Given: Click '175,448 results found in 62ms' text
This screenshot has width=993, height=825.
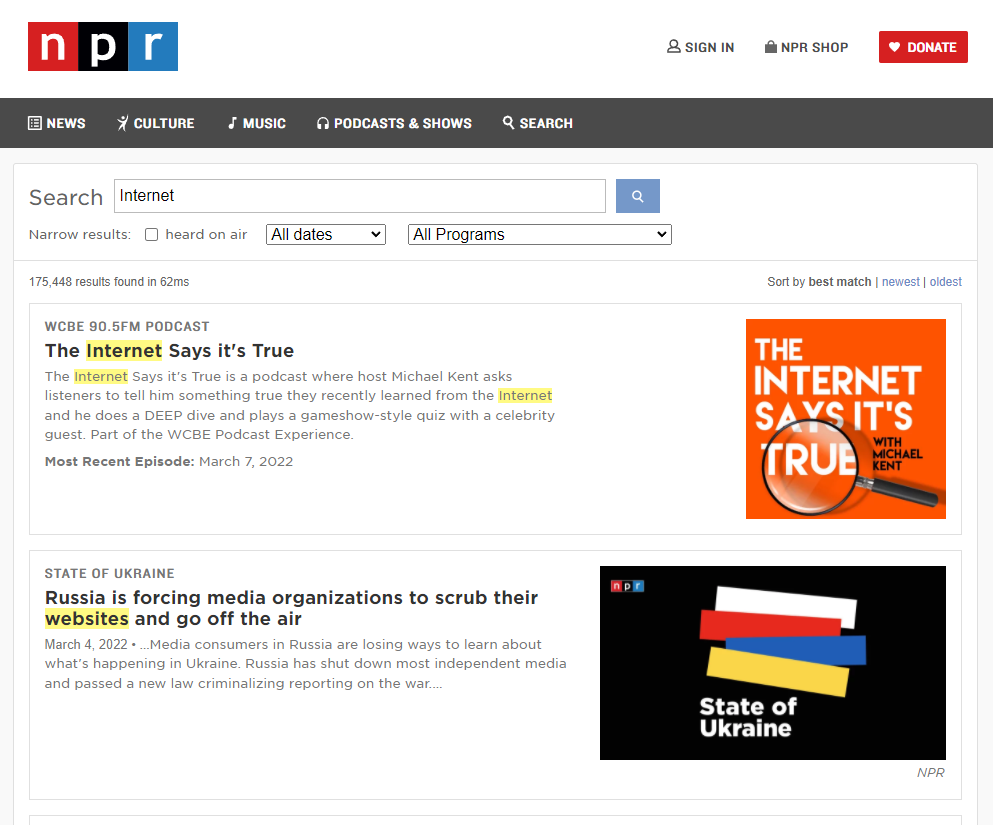Looking at the screenshot, I should [x=109, y=282].
